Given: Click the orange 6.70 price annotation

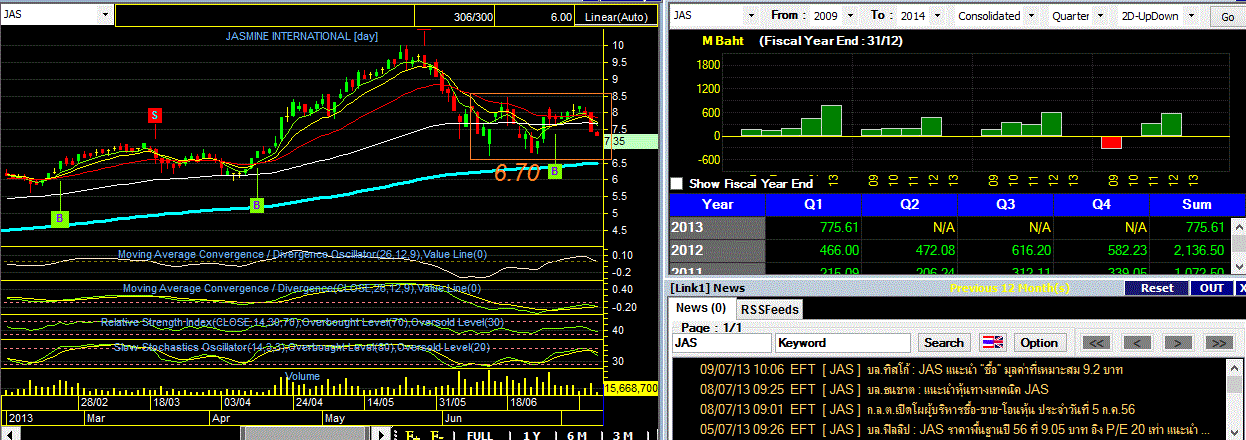Looking at the screenshot, I should tap(517, 172).
